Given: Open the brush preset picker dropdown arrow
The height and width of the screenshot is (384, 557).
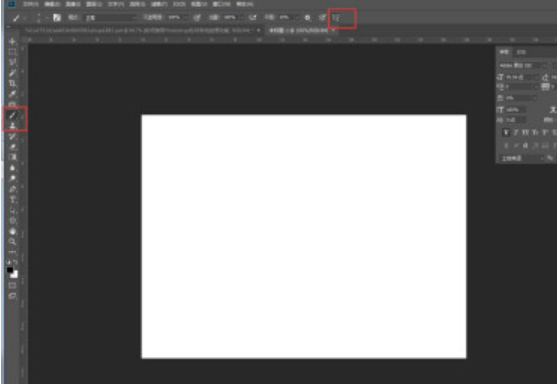Looking at the screenshot, I should coord(47,17).
